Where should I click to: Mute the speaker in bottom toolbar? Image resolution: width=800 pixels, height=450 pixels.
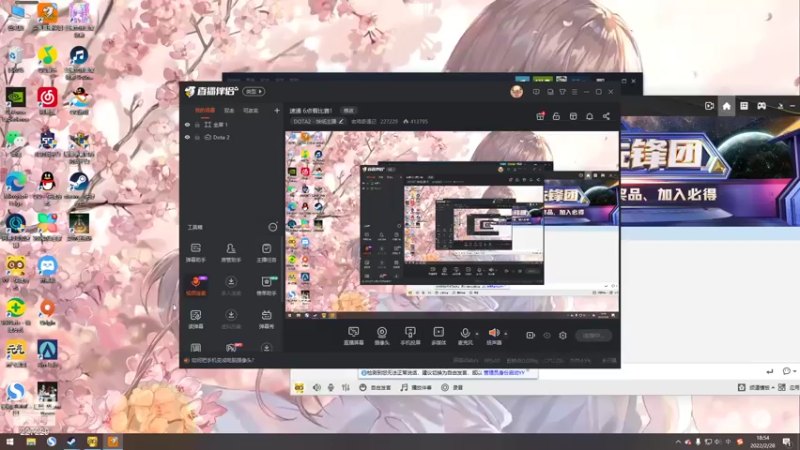[493, 336]
